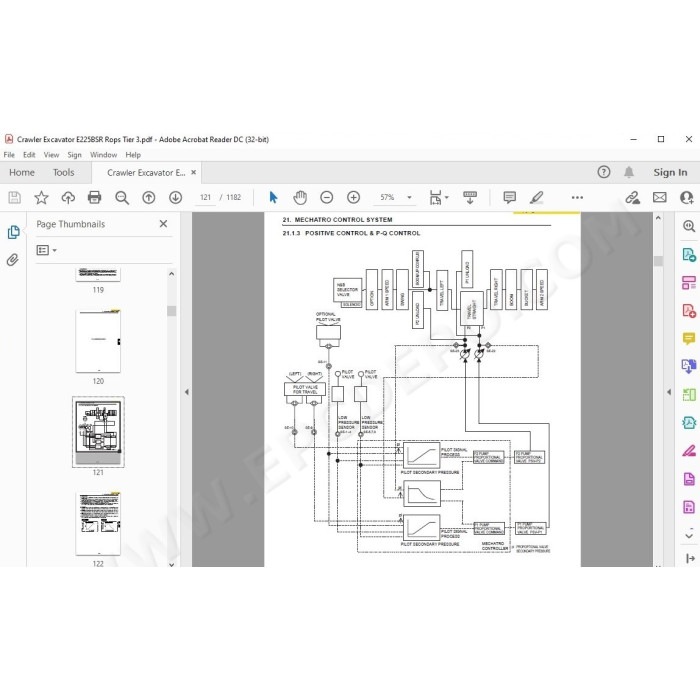Collapse left navigation pane arrow
Screen dimensions: 700x700
pos(187,392)
